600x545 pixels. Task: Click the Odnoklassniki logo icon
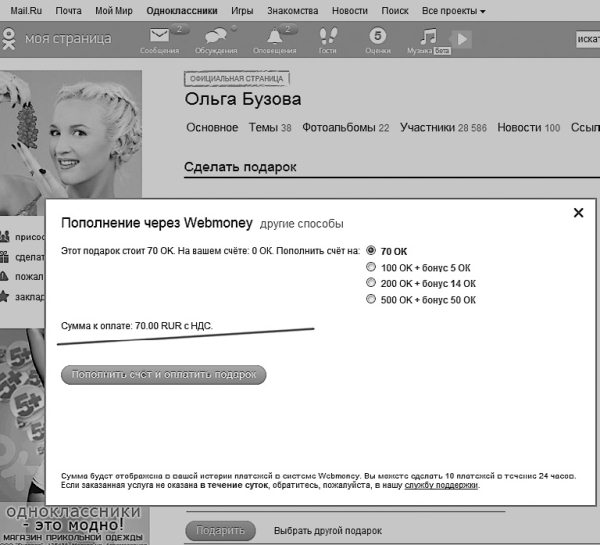pos(10,39)
